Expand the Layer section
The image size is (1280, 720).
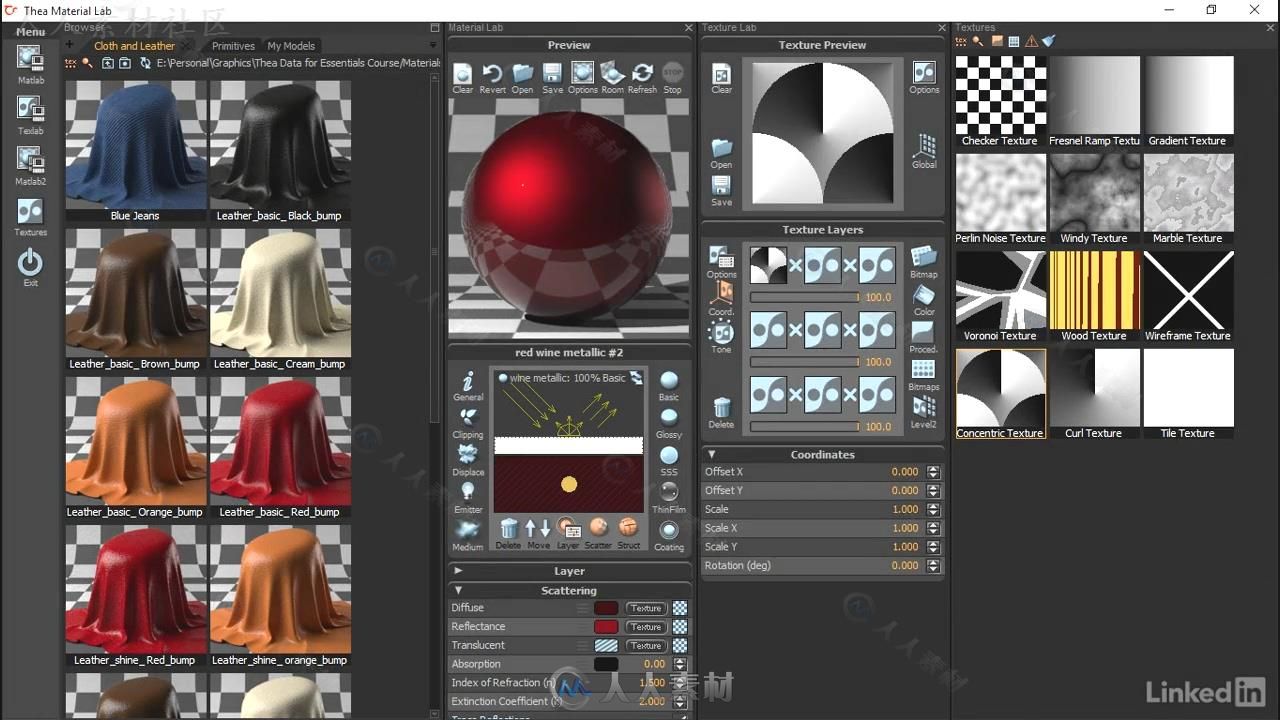coord(458,571)
